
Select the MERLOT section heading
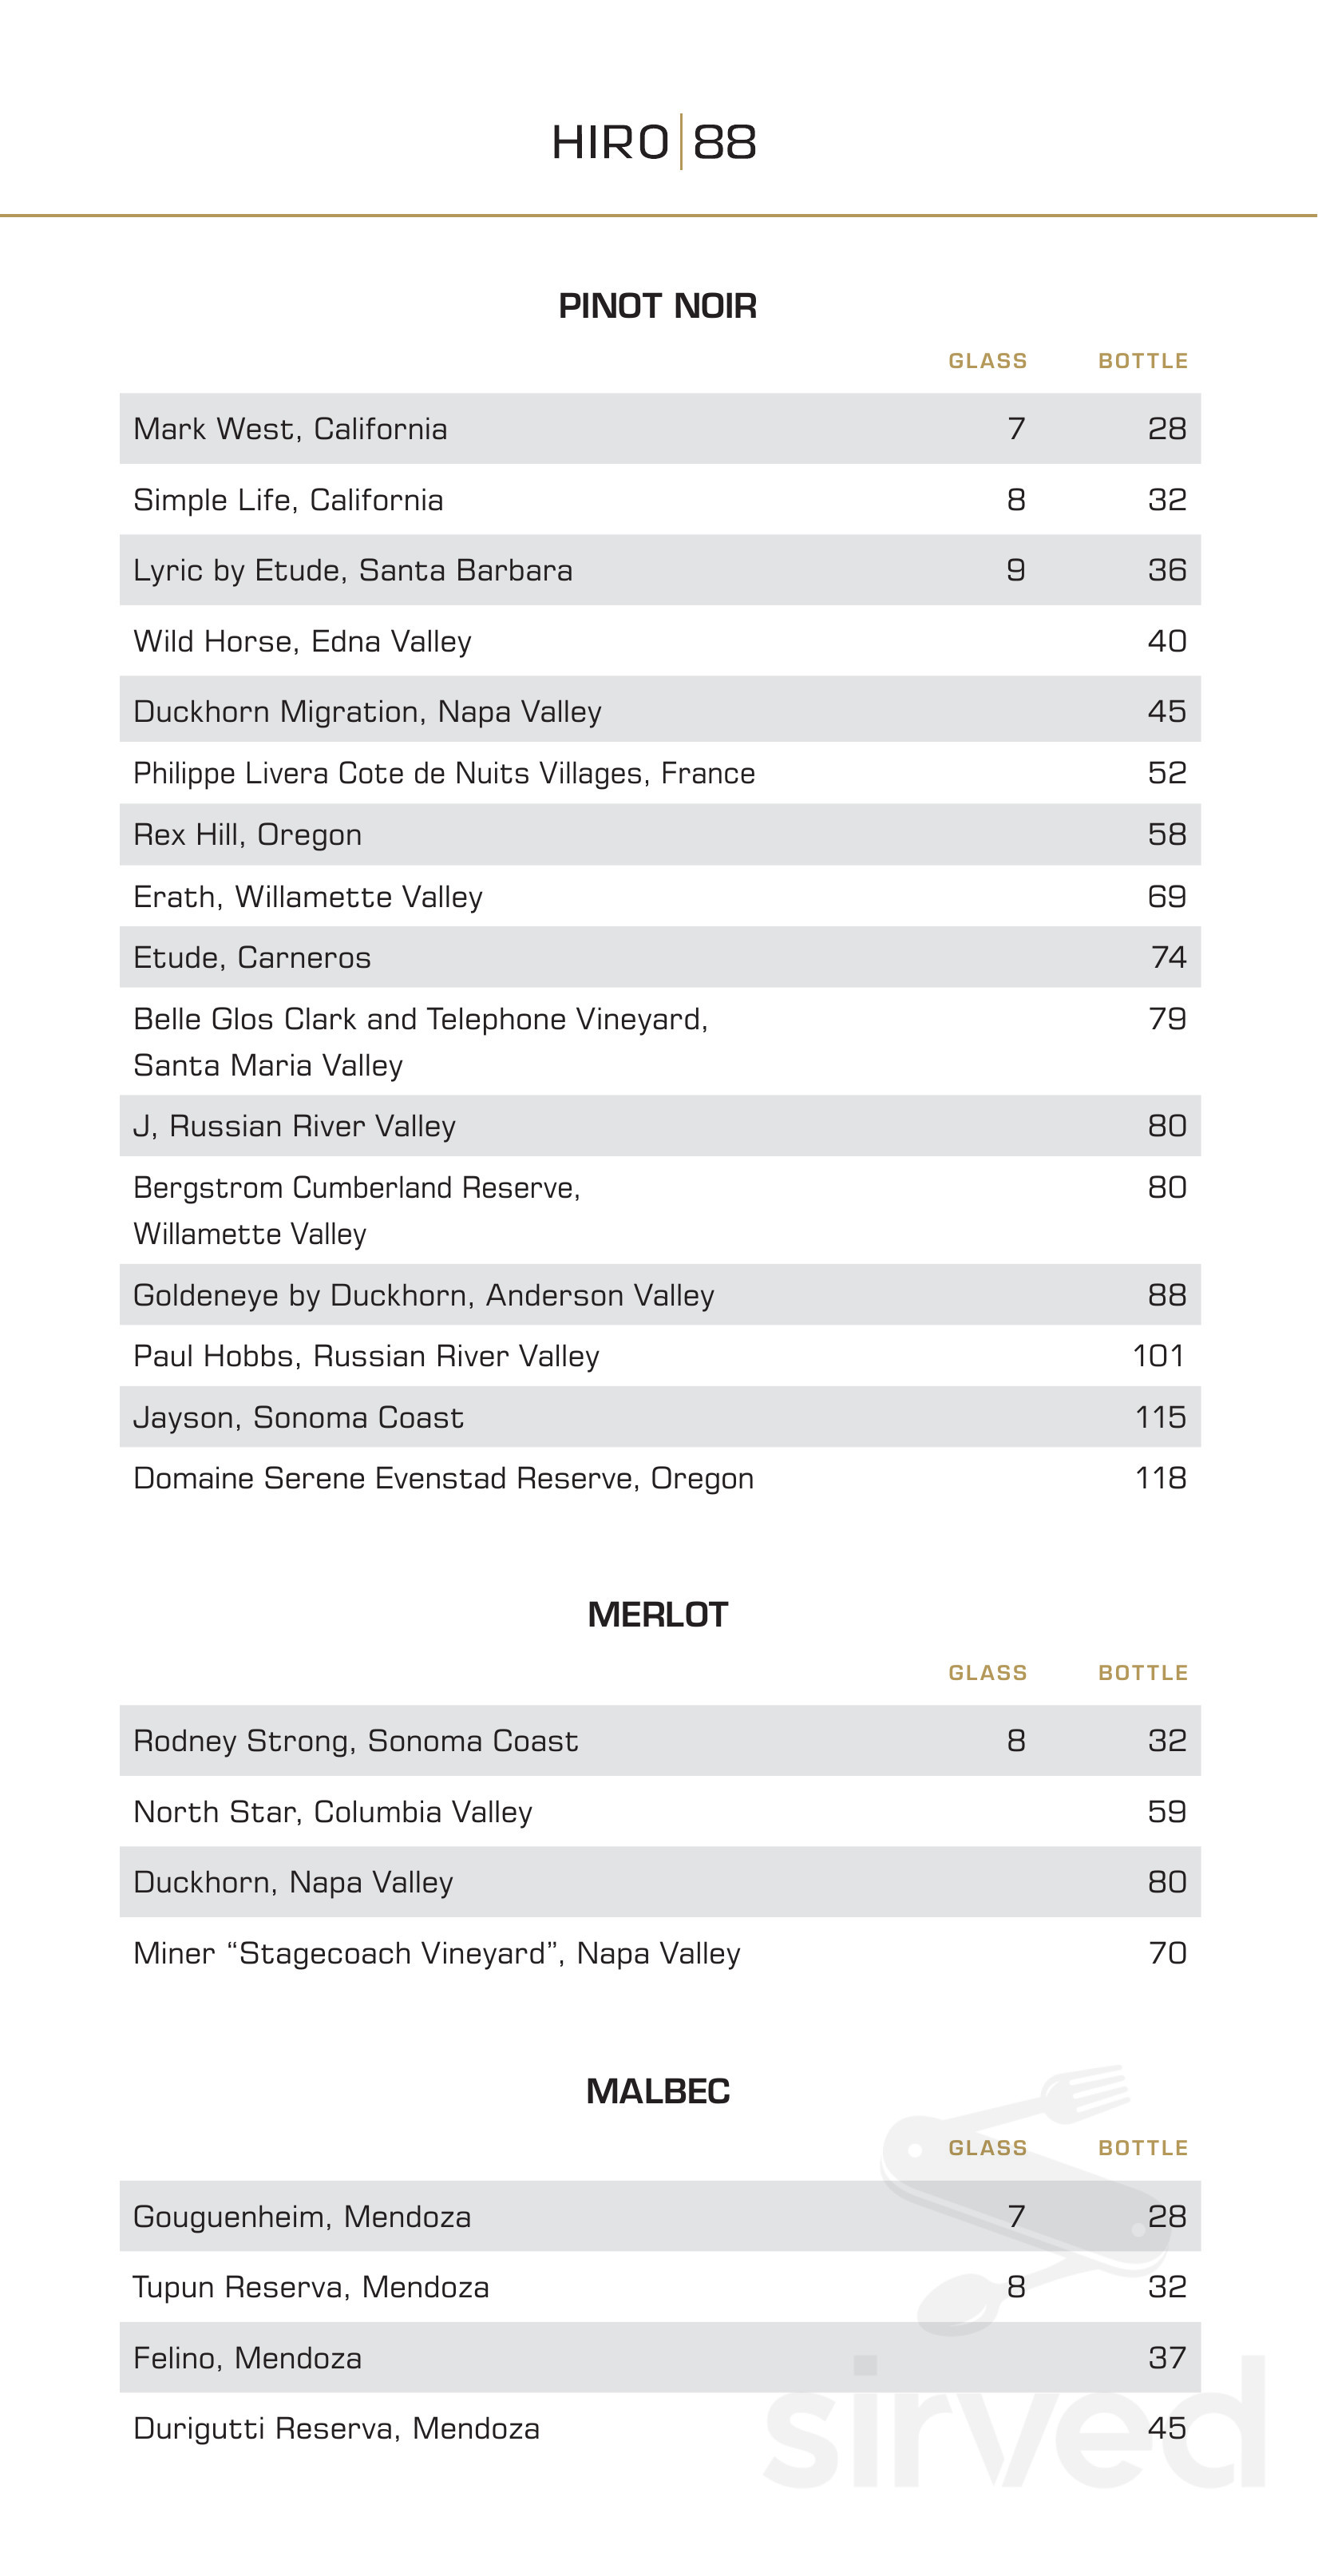pyautogui.click(x=657, y=1615)
